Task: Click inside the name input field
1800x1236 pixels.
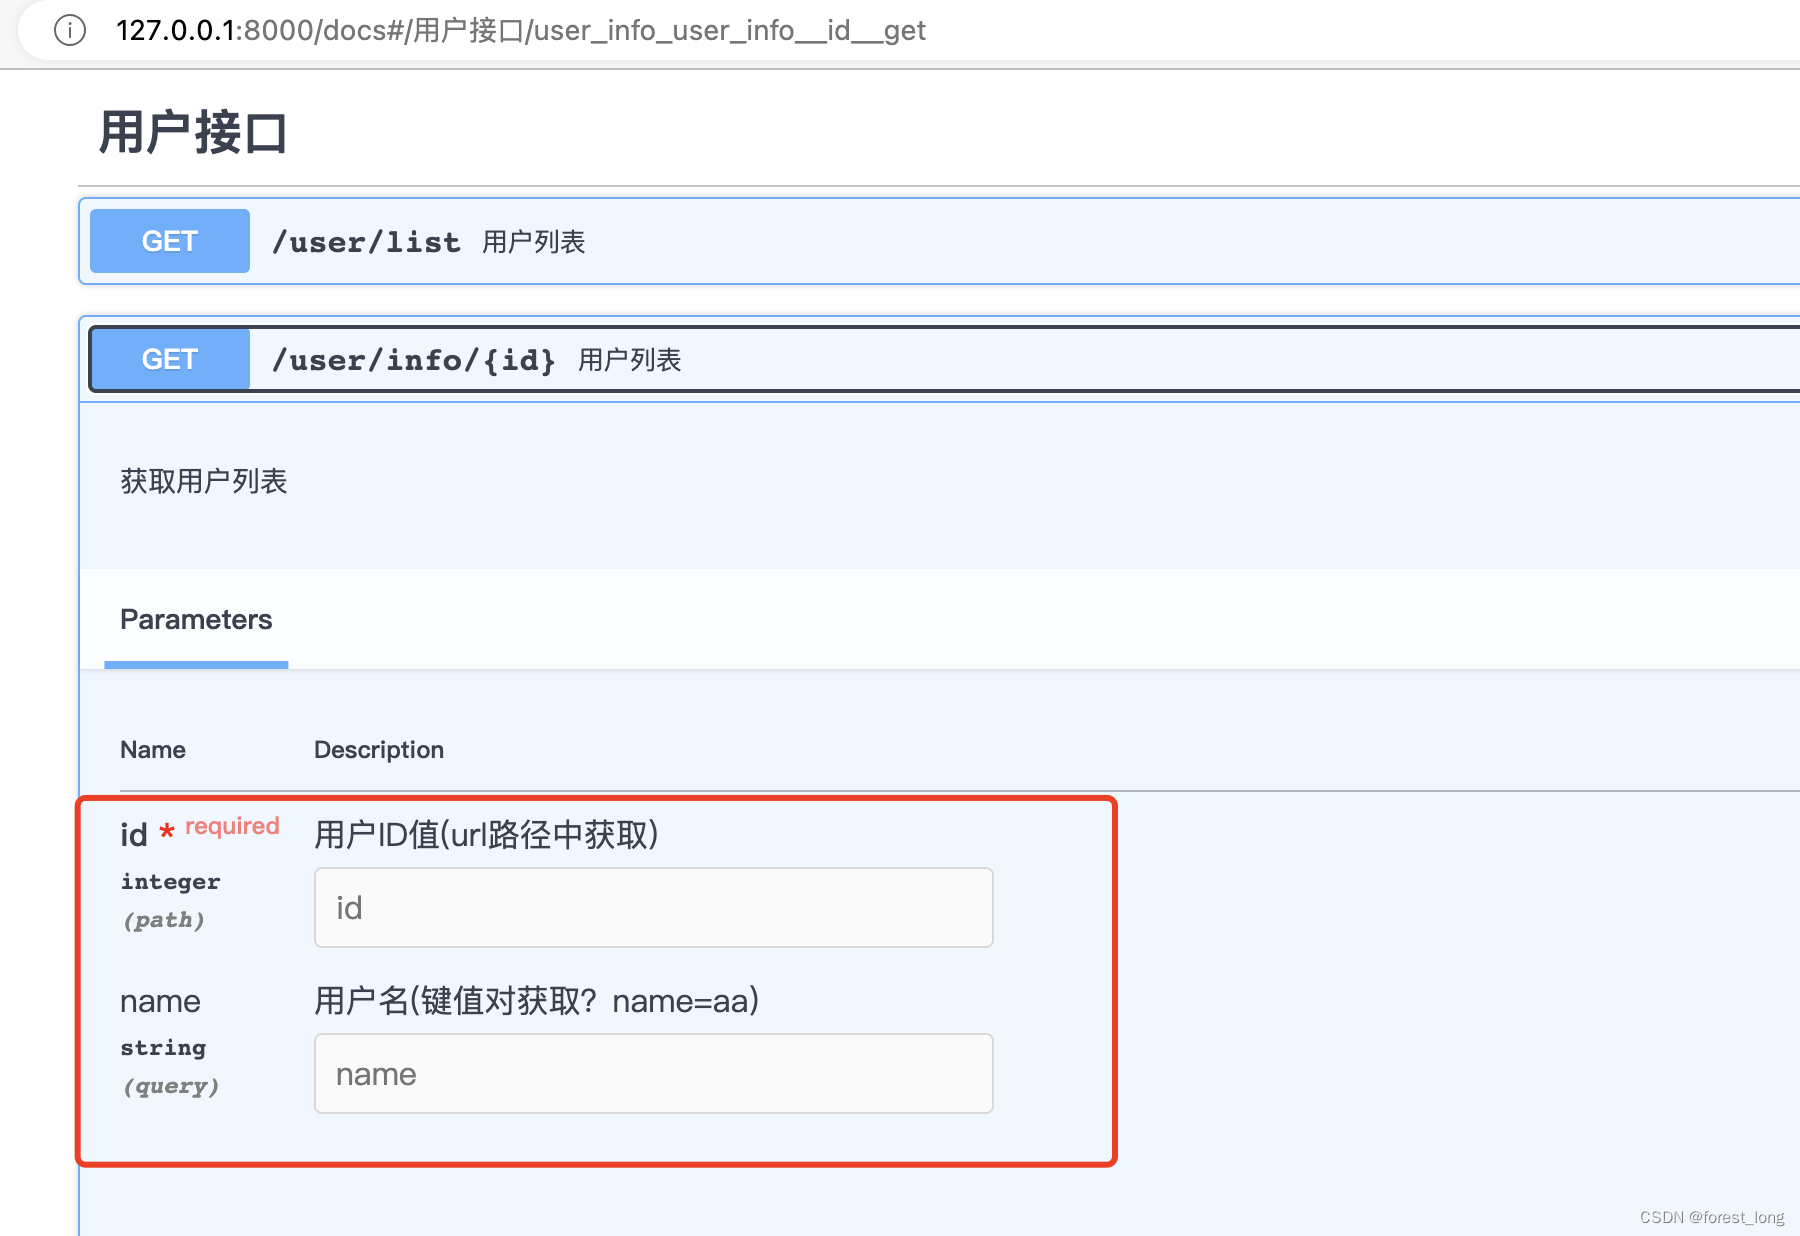Action: coord(653,1073)
